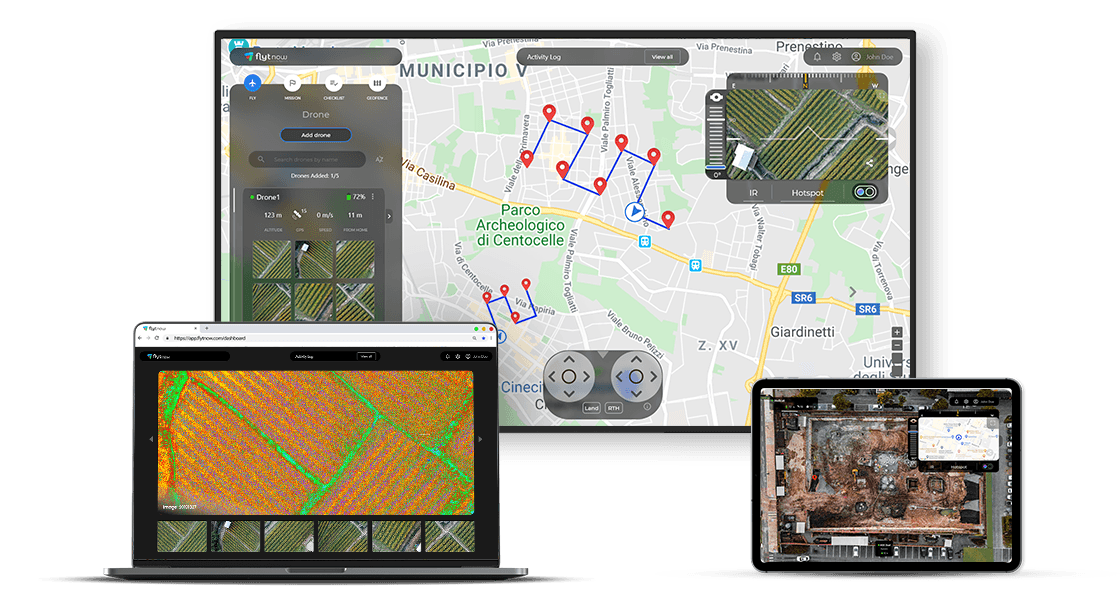Click the 72% battery indicator

coord(356,196)
